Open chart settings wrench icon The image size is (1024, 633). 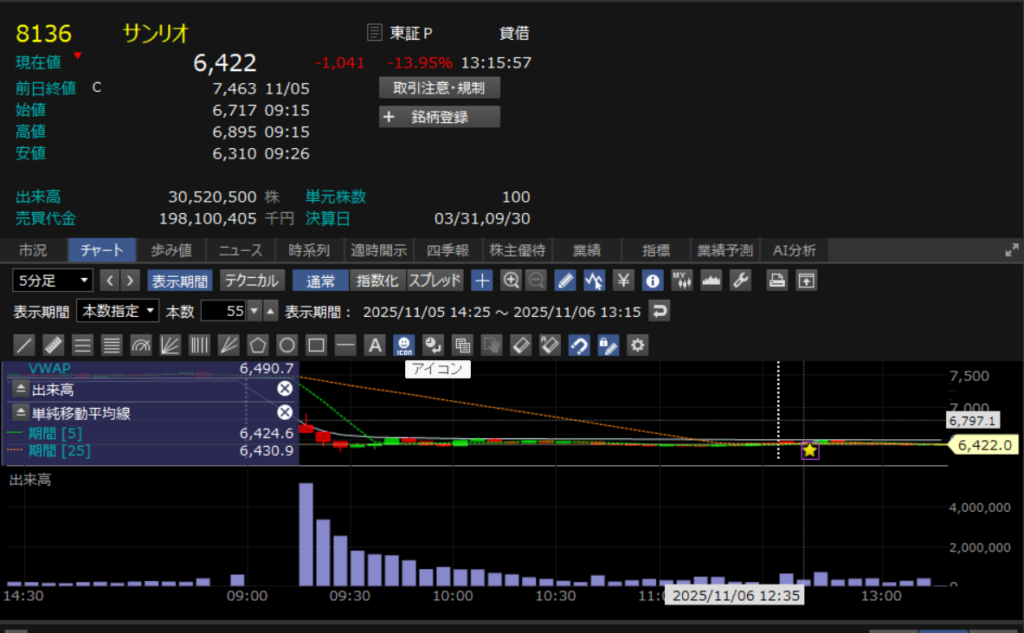click(741, 280)
